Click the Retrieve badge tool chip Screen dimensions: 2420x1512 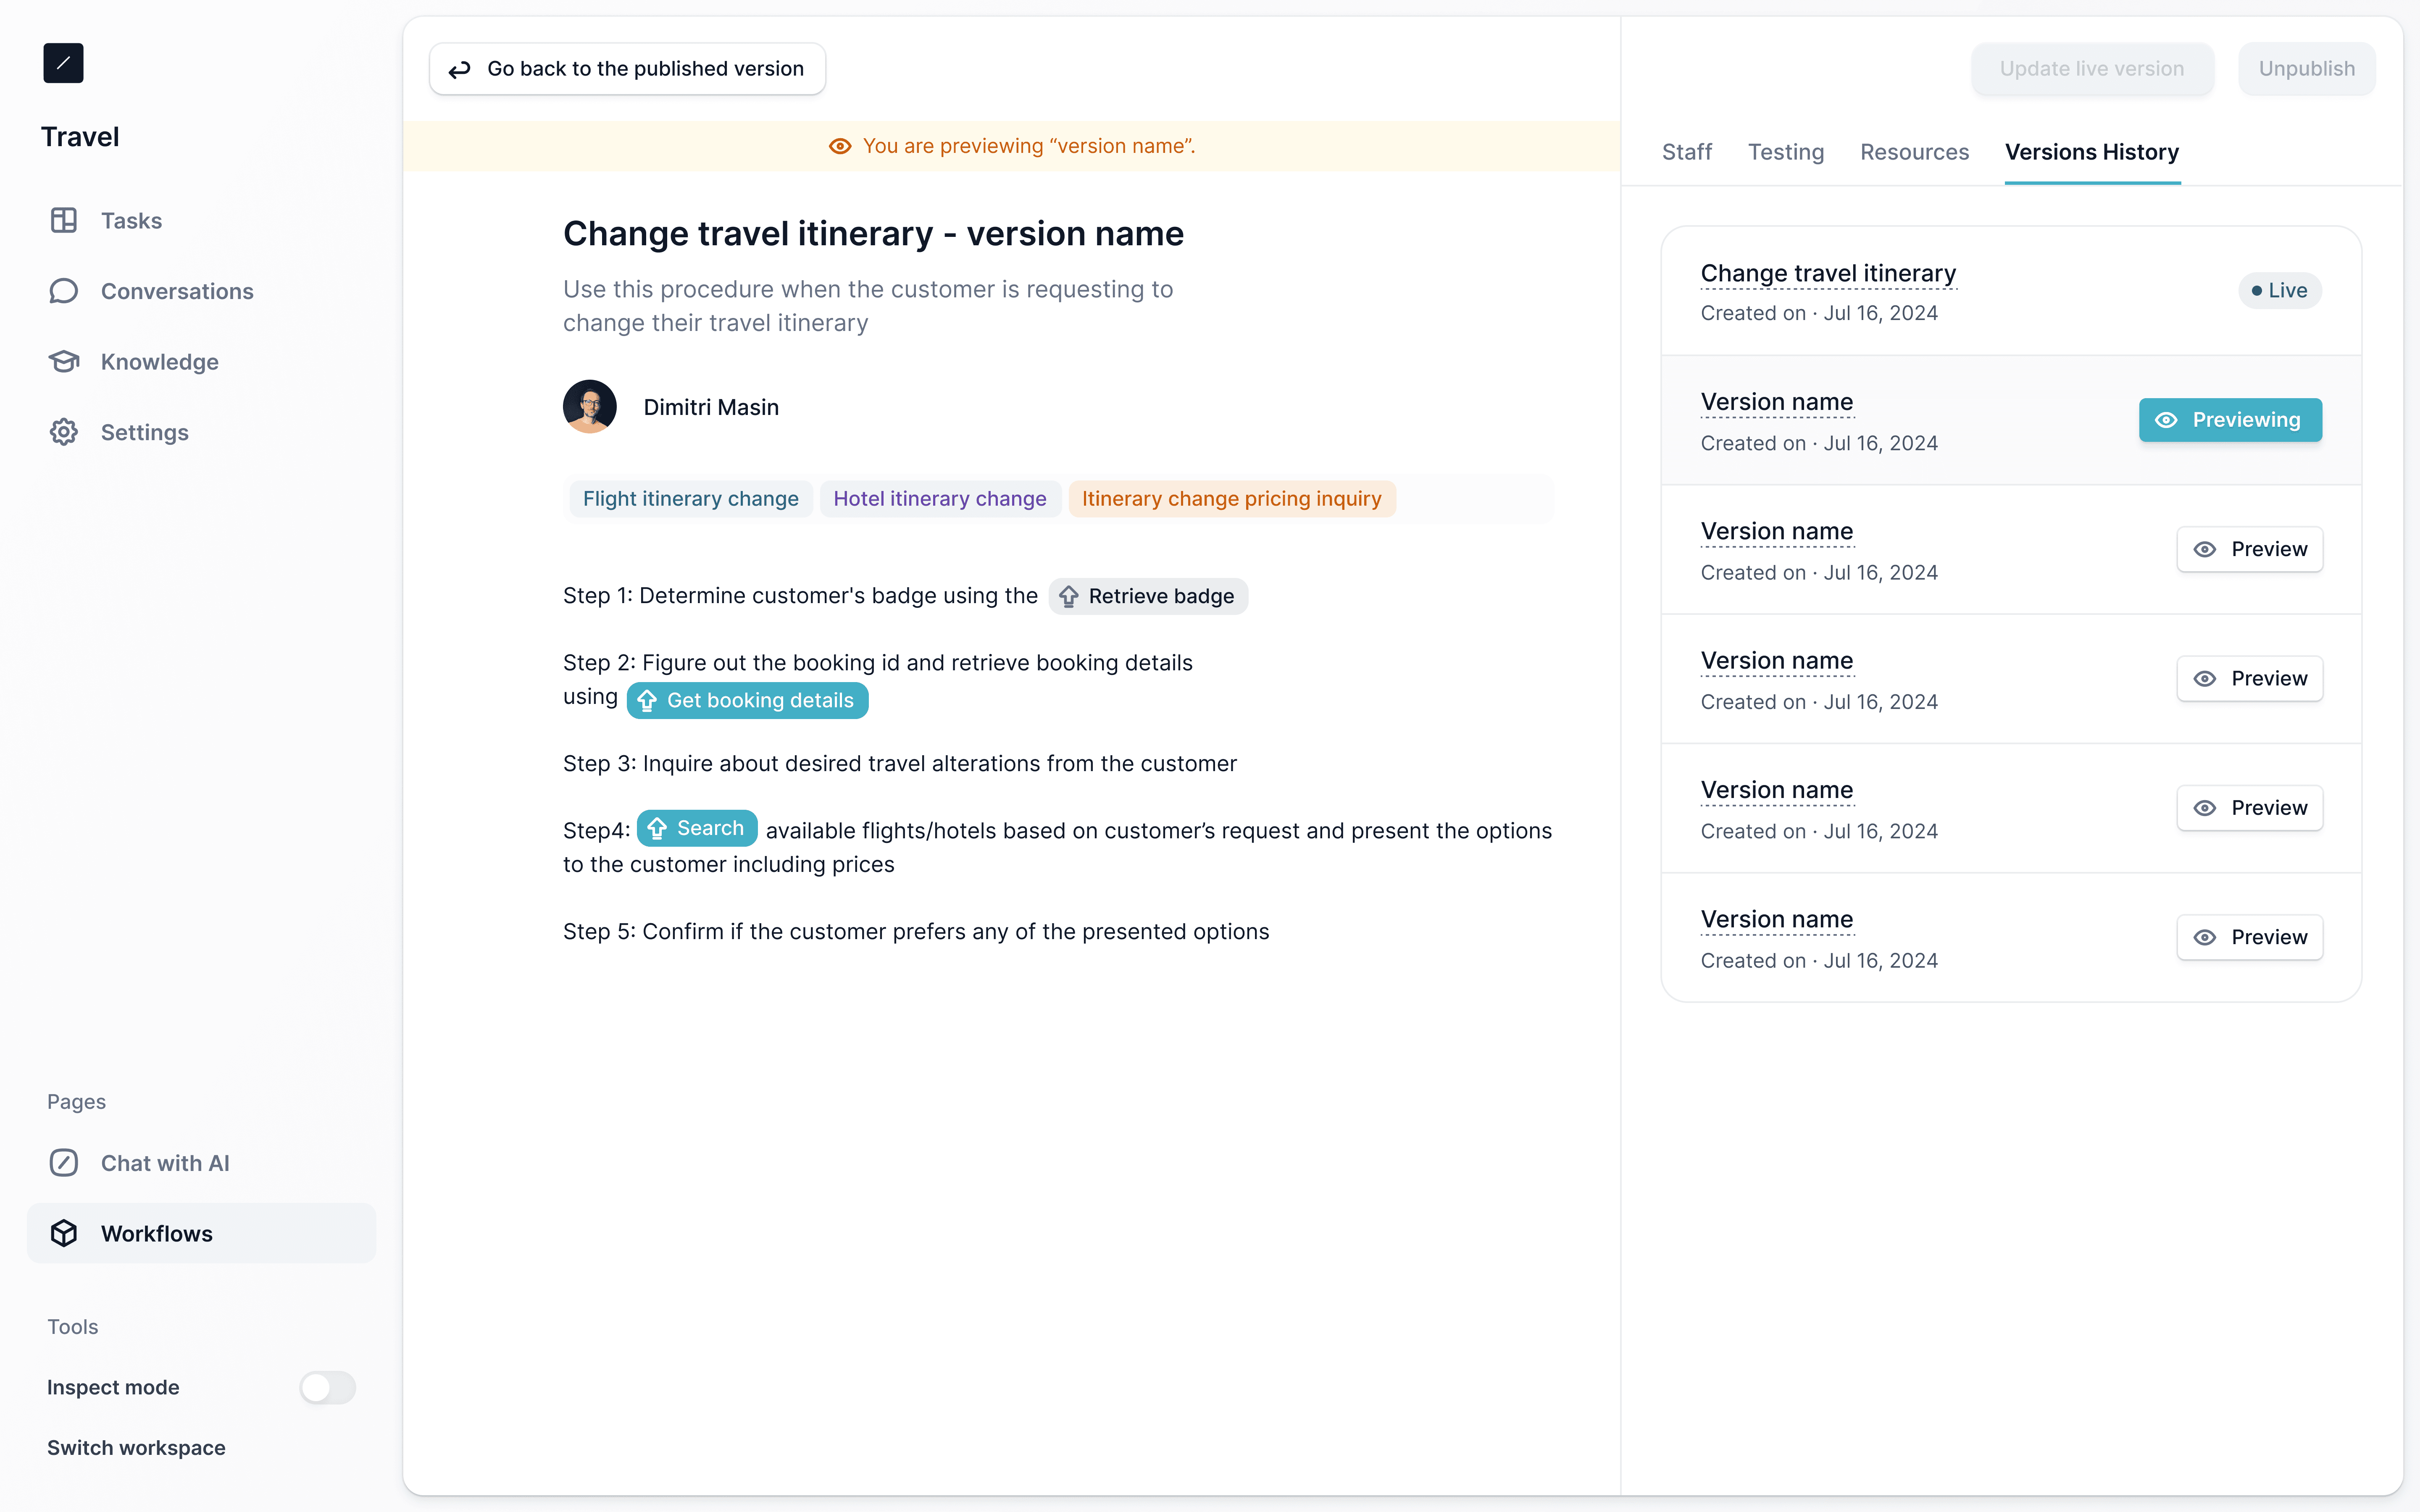pyautogui.click(x=1148, y=596)
